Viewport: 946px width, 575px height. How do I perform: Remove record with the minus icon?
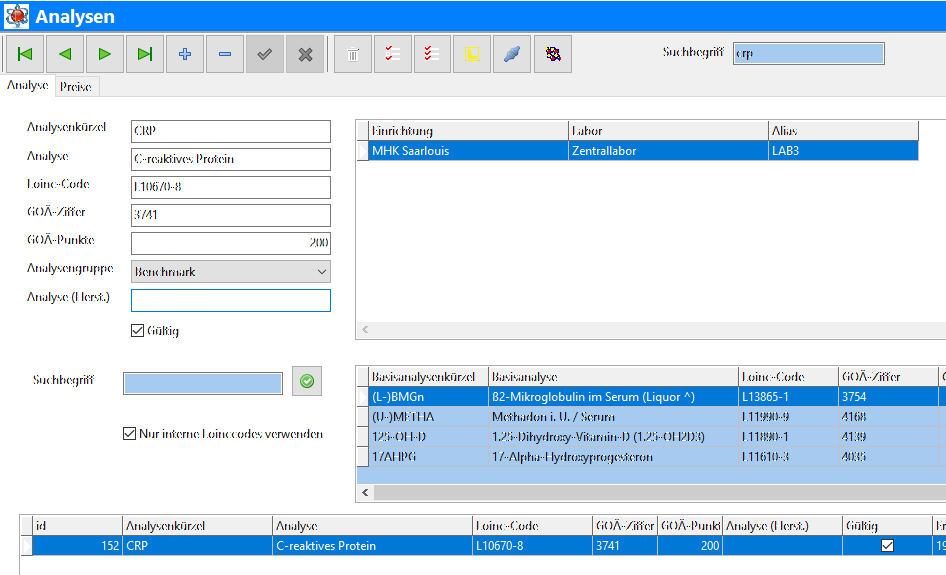point(224,54)
